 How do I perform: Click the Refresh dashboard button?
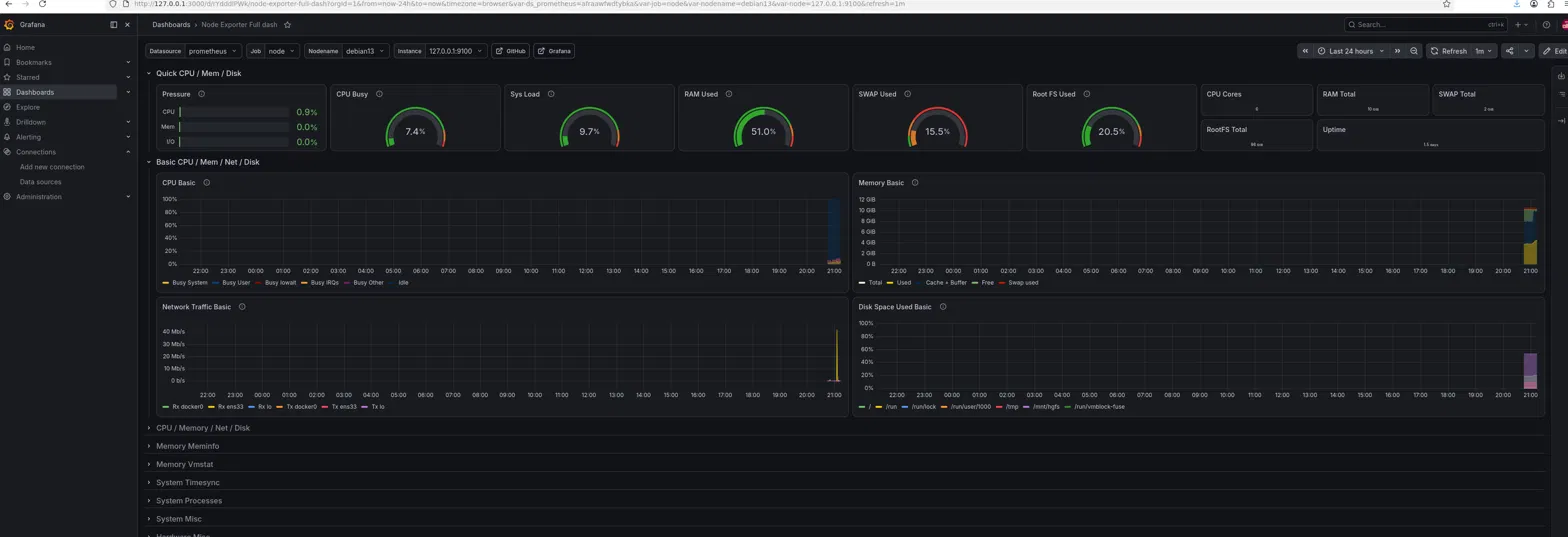tap(1448, 51)
